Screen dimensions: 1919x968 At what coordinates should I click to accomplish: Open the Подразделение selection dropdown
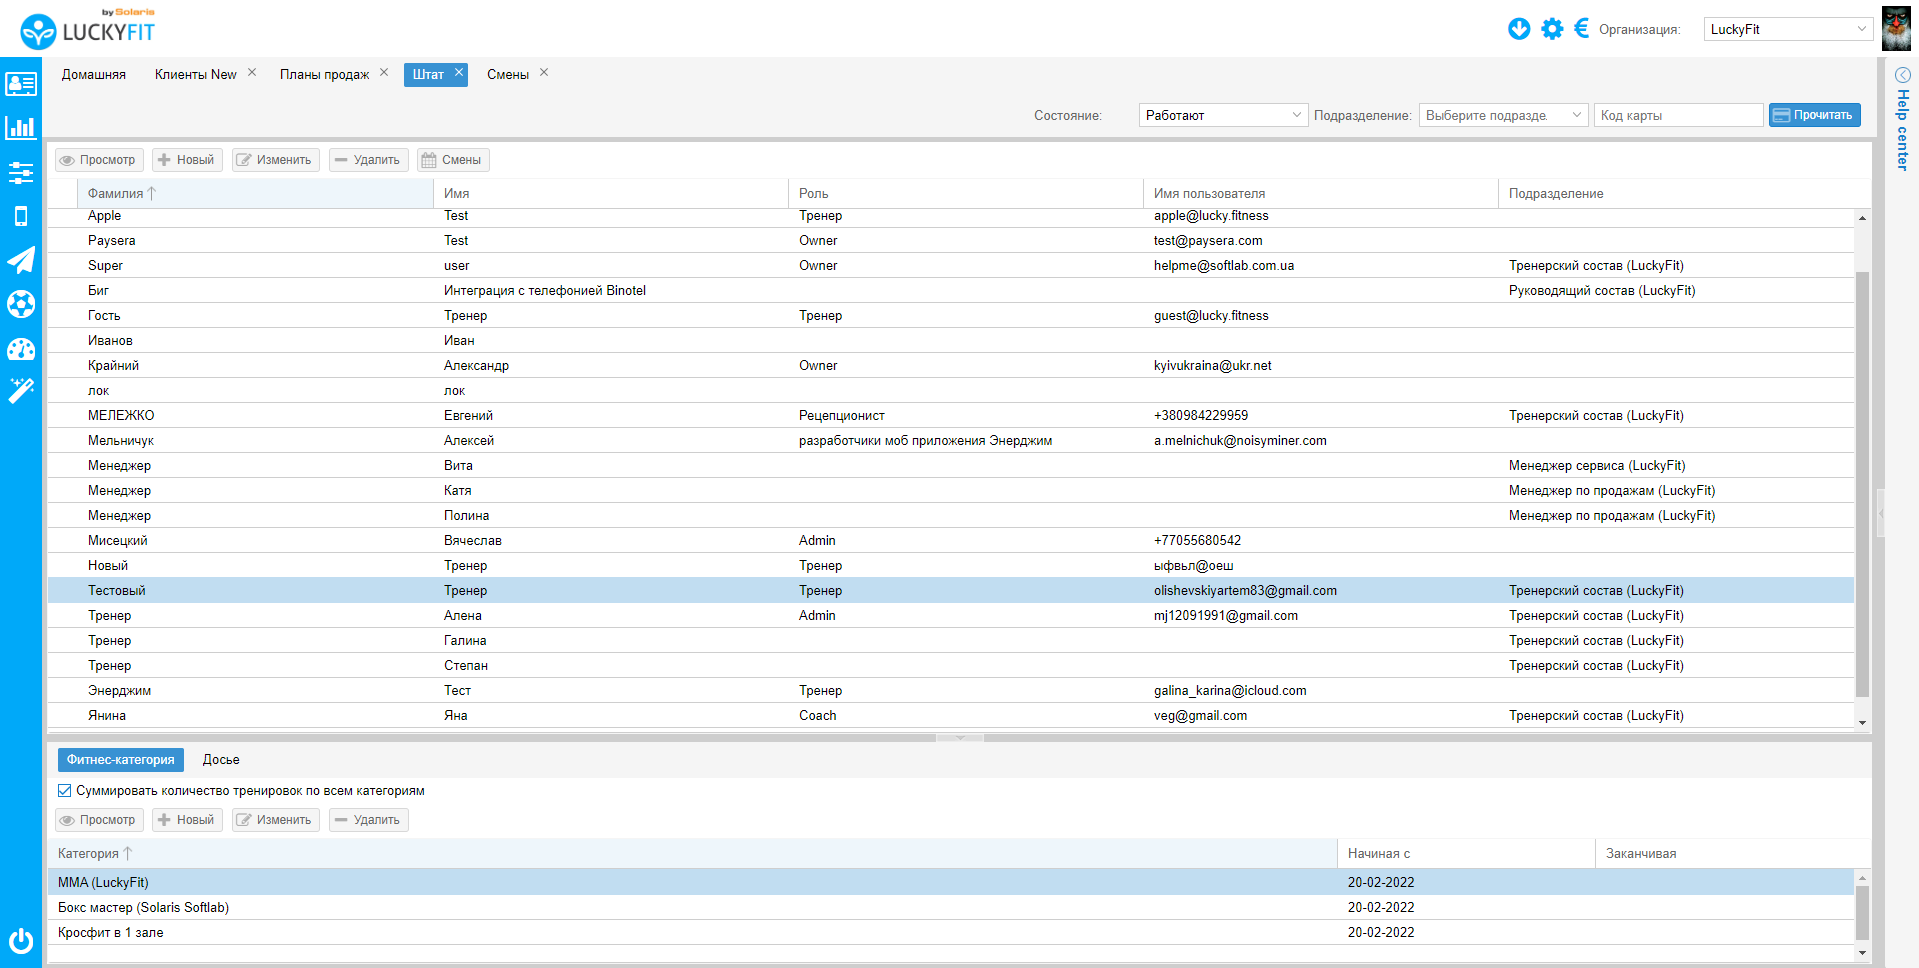(1503, 115)
